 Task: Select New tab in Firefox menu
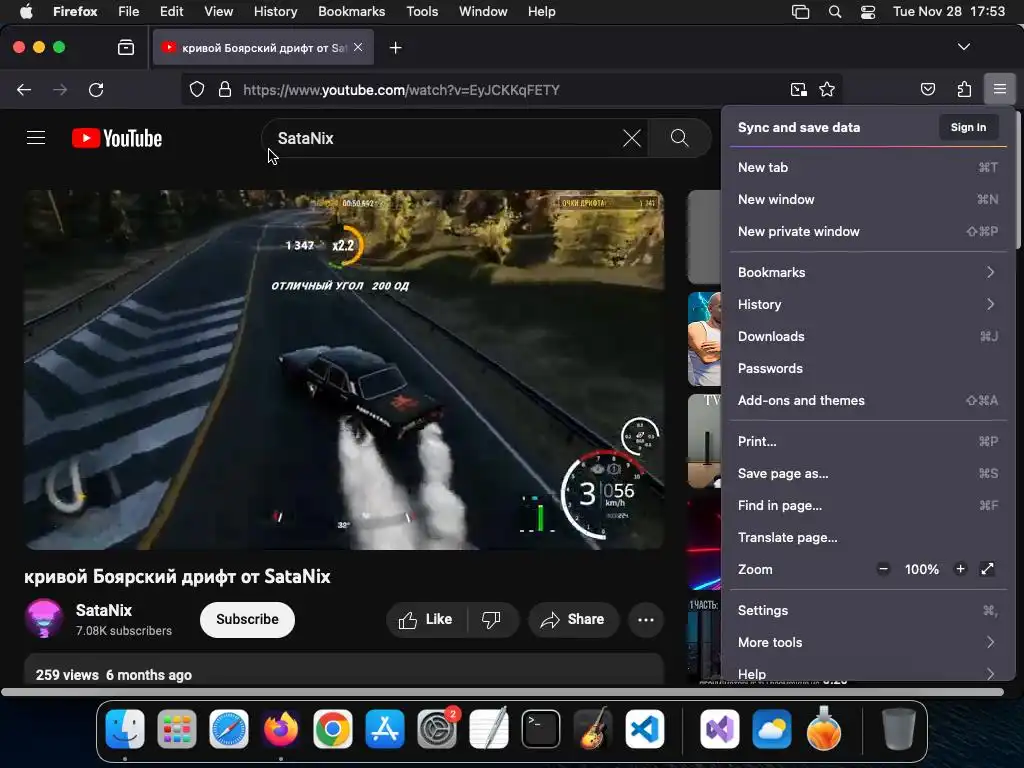tap(868, 167)
